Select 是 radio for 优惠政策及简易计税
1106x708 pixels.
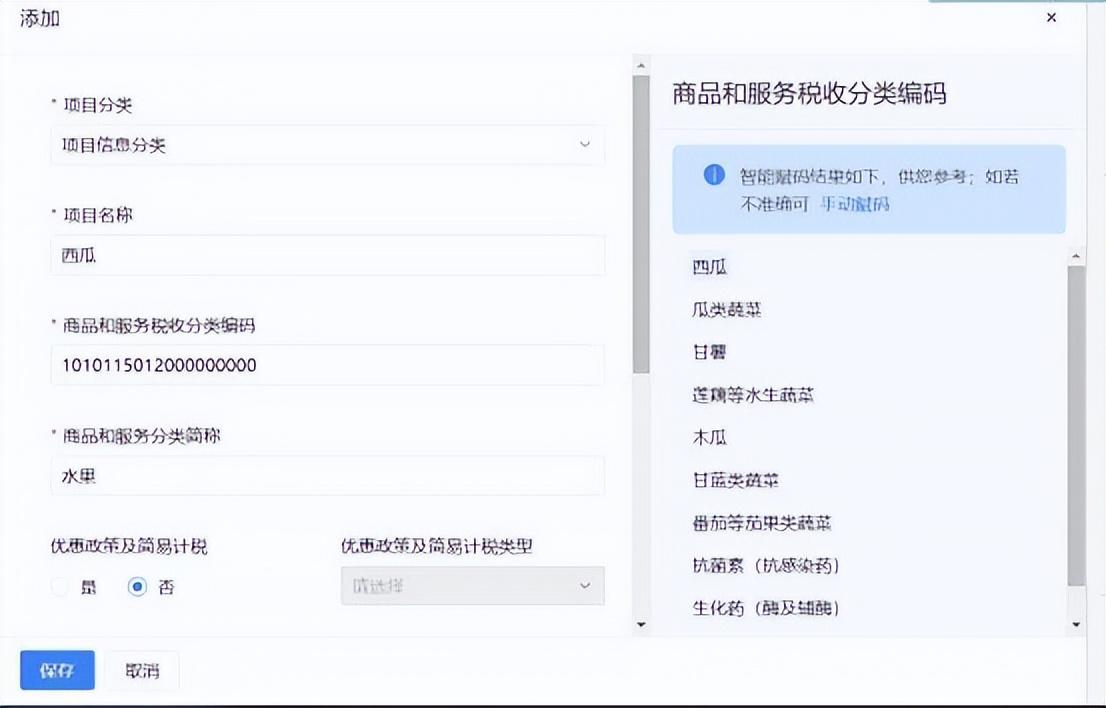coord(61,587)
